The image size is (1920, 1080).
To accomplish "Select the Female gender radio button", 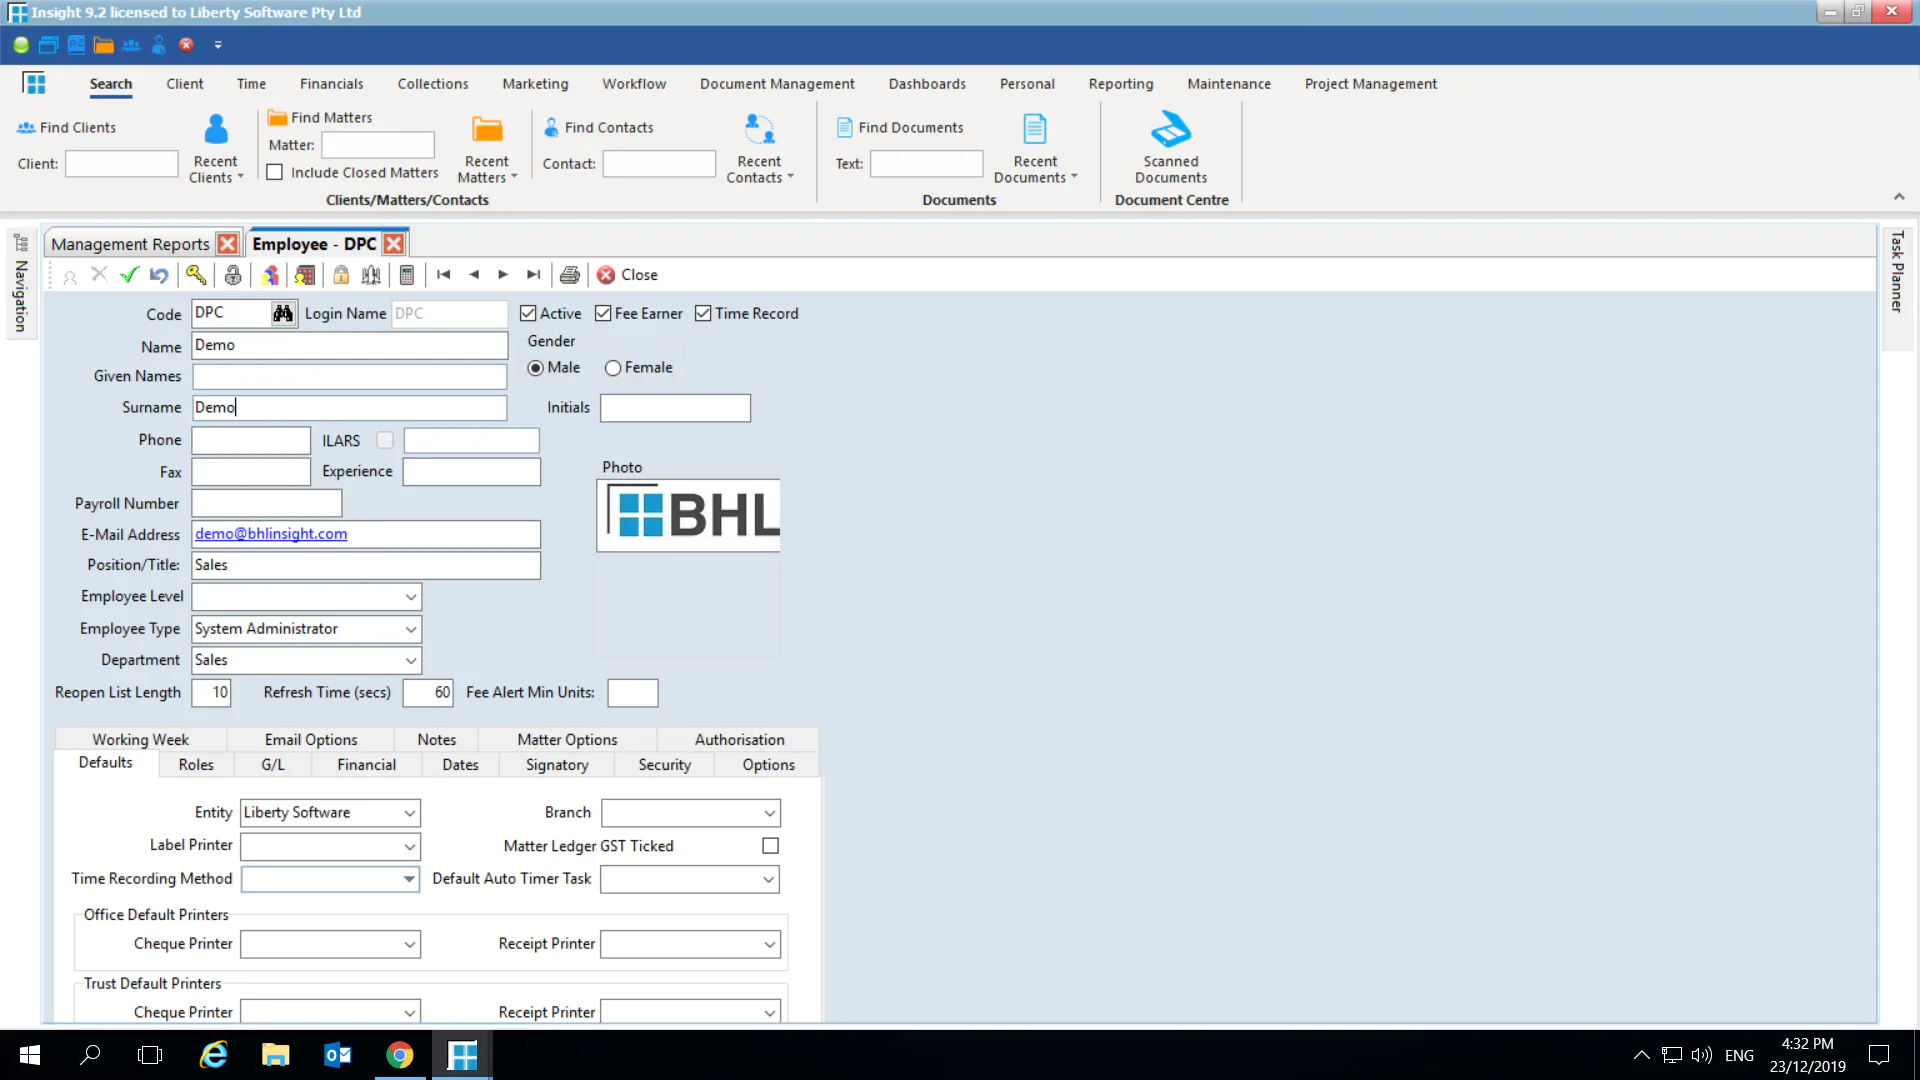I will coord(611,367).
